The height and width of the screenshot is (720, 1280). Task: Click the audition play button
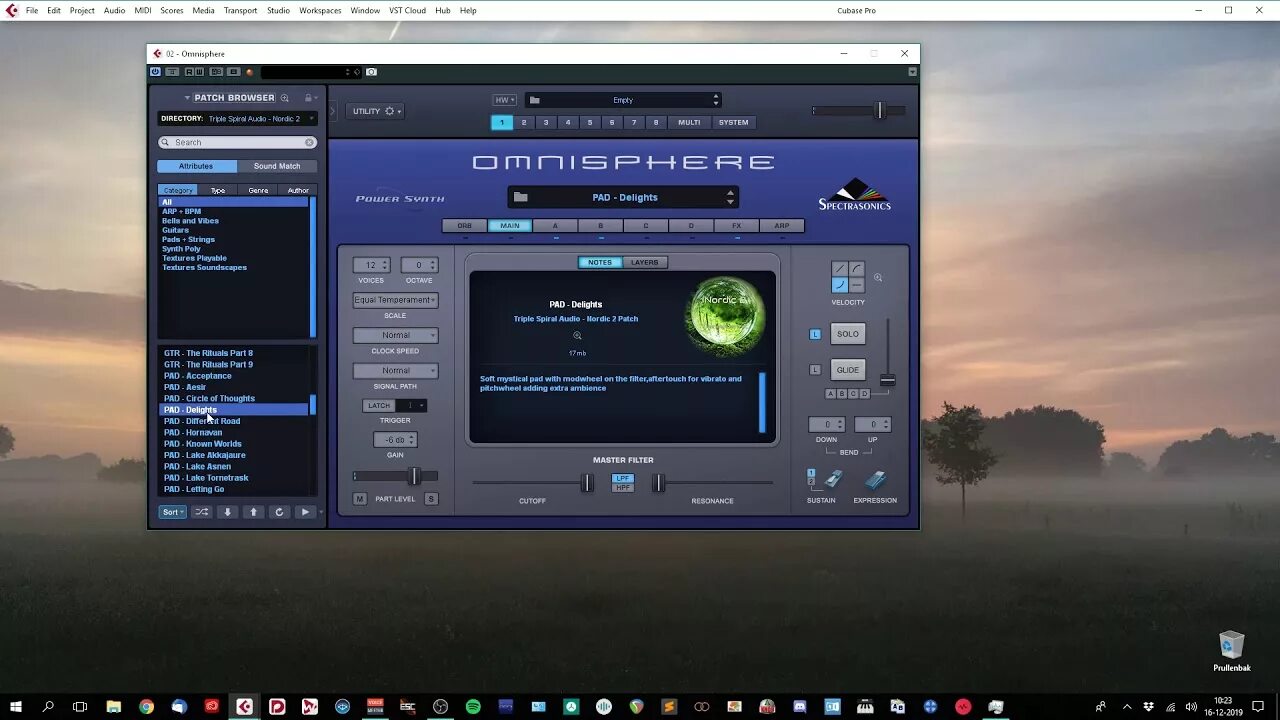[305, 512]
